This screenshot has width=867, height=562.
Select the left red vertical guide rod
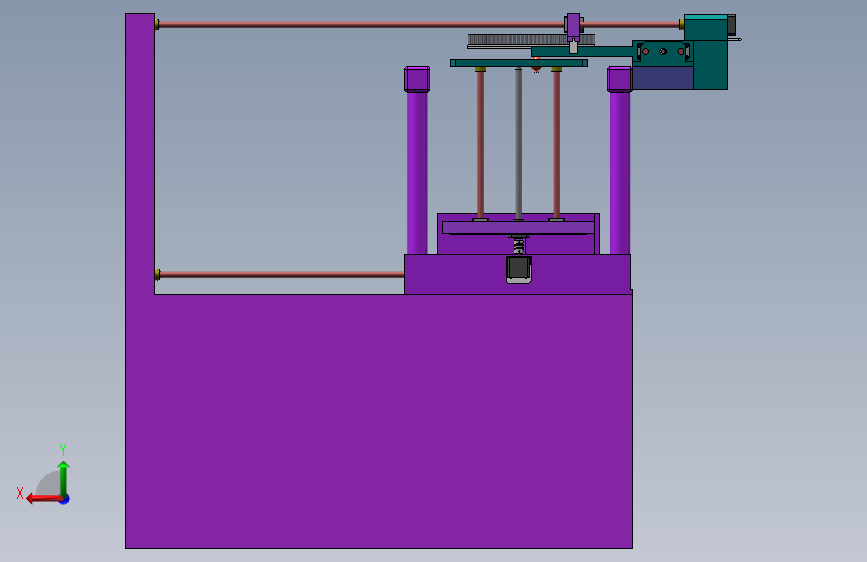tap(480, 144)
